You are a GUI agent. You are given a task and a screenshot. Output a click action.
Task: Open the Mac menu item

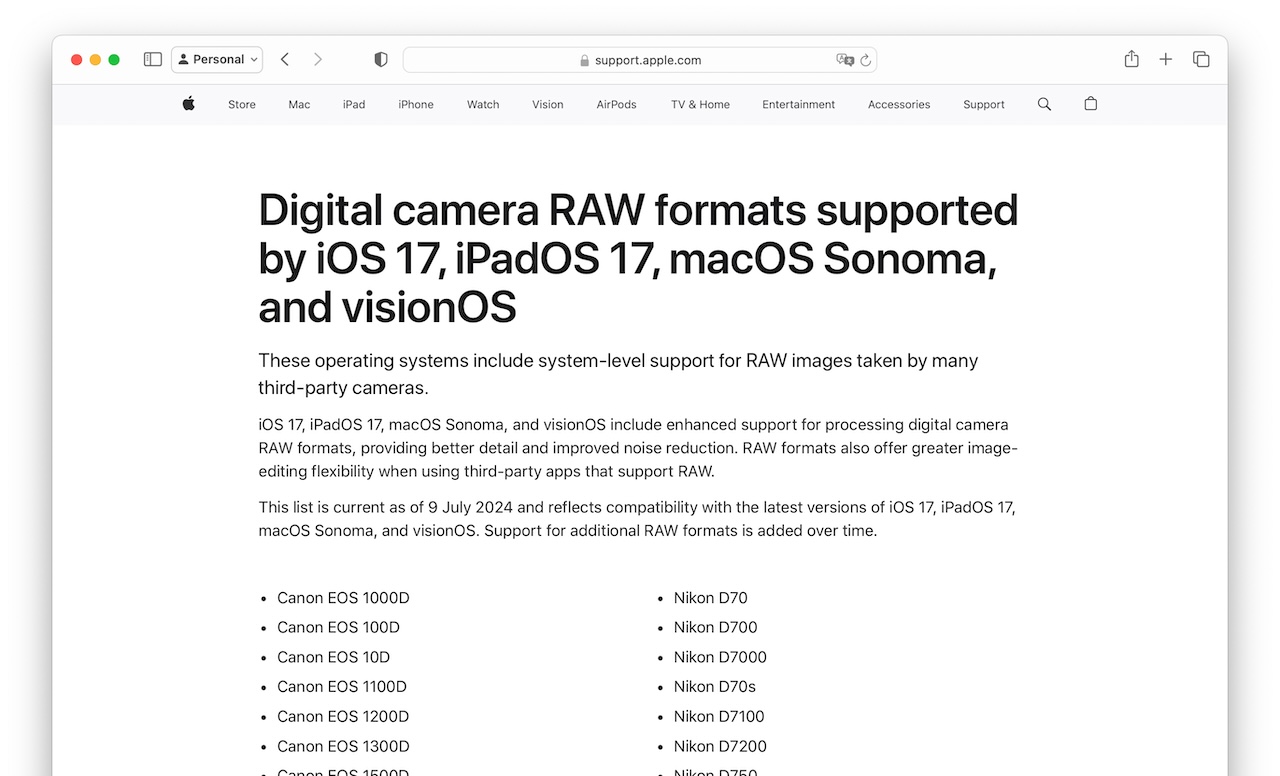pyautogui.click(x=299, y=104)
